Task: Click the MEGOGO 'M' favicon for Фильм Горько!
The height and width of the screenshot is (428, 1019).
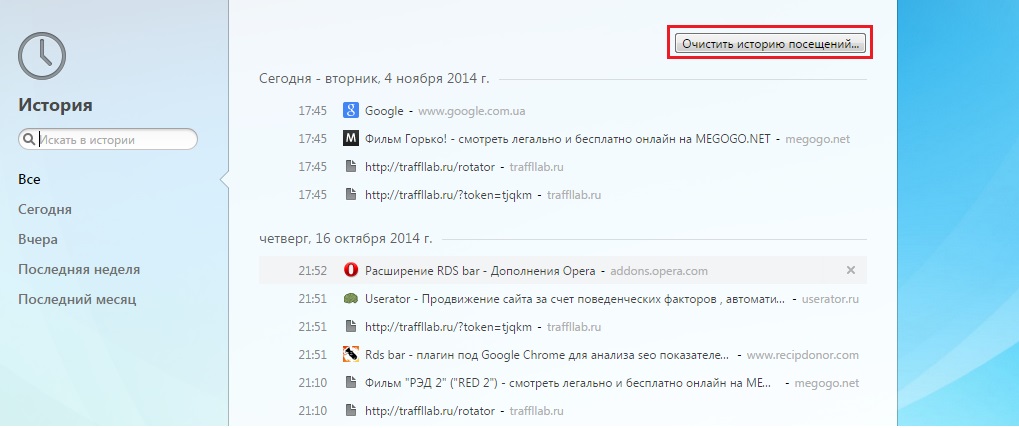Action: (x=351, y=139)
